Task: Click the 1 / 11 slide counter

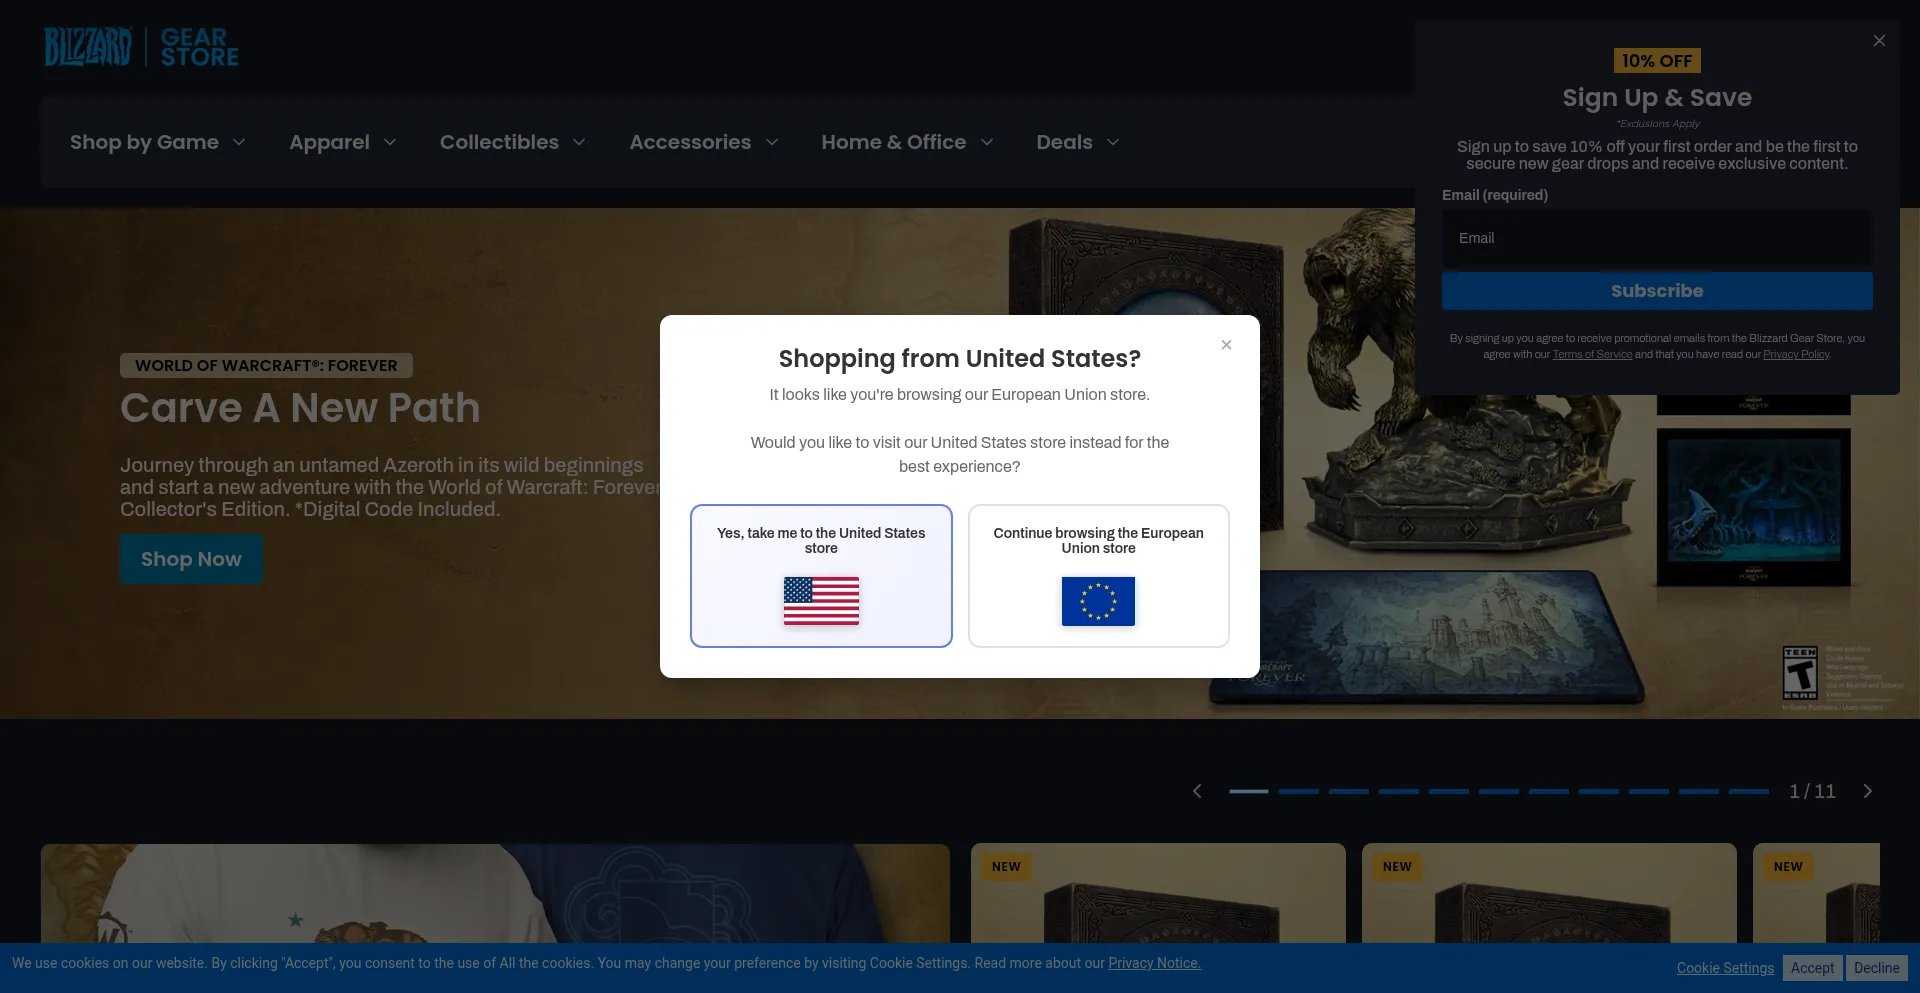Action: [x=1812, y=791]
